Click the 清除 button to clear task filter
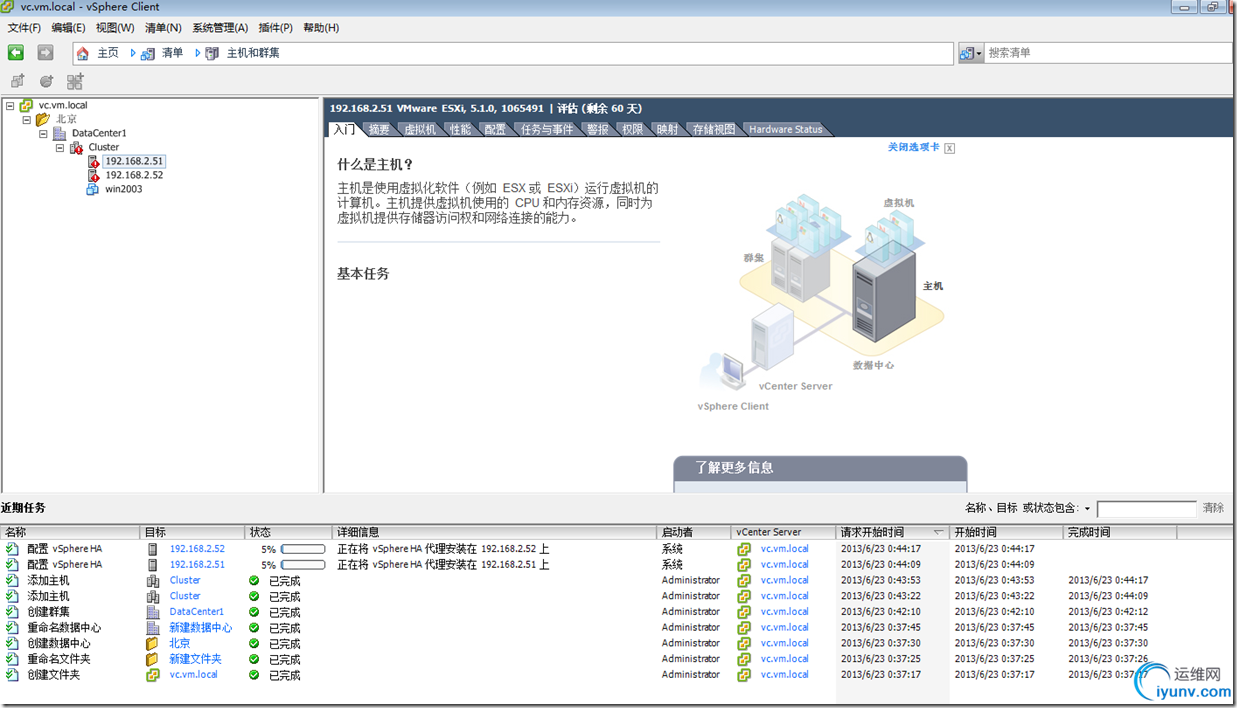 (x=1212, y=507)
